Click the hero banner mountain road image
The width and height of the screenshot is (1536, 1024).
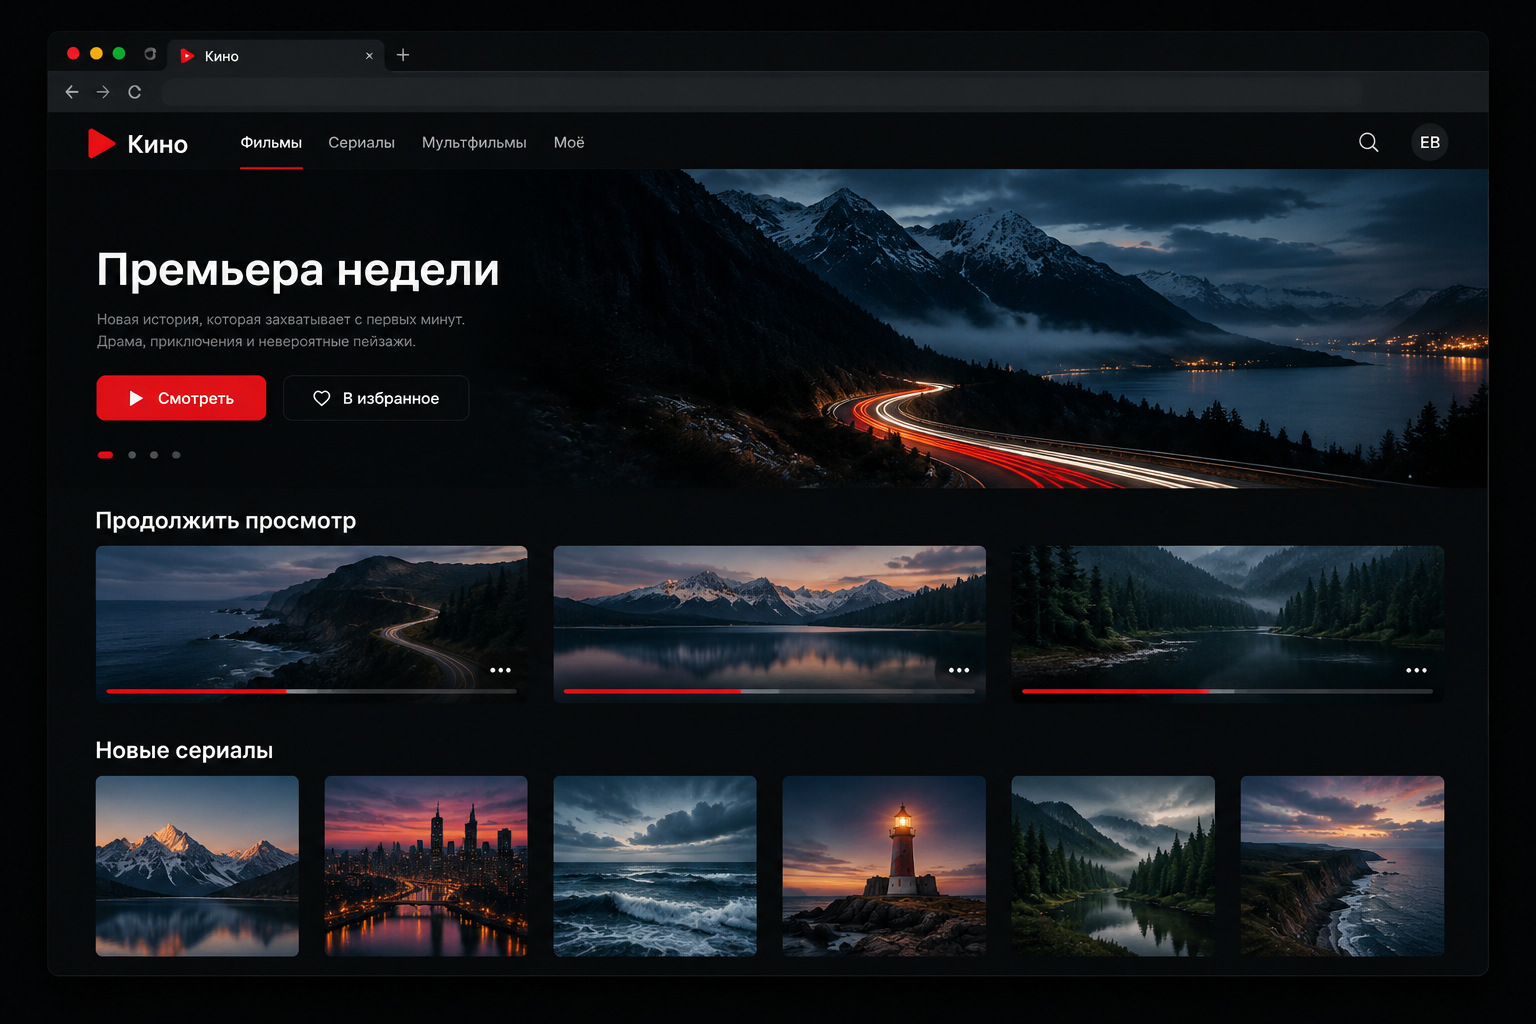[x=1010, y=328]
